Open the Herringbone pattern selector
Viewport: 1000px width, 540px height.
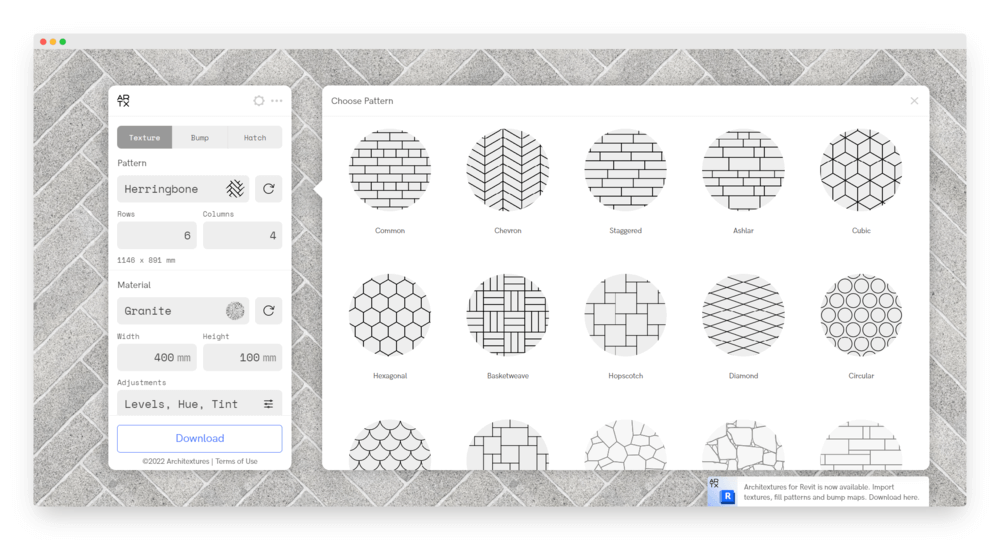tap(183, 189)
